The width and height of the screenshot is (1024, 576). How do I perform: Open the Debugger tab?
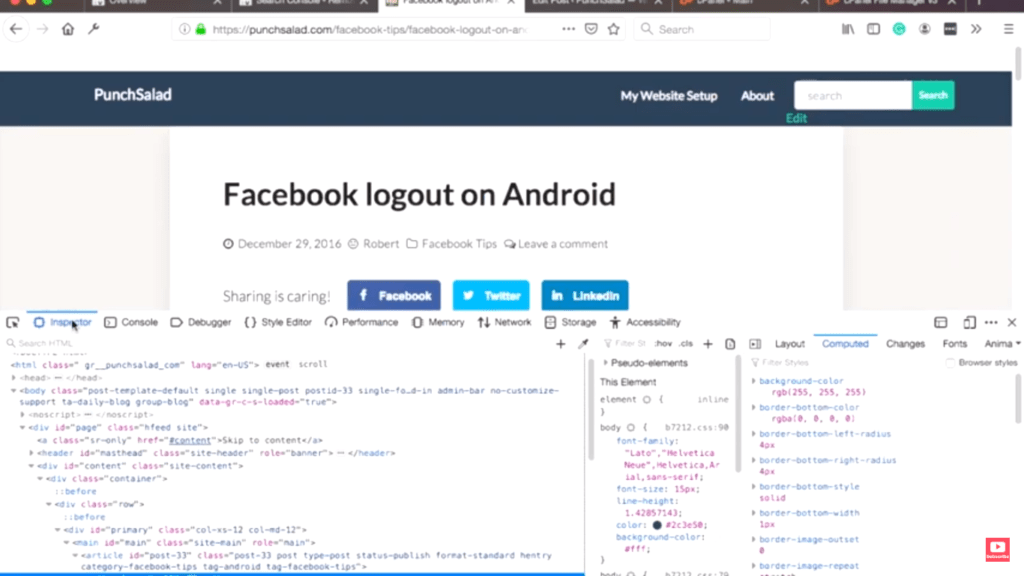point(200,322)
